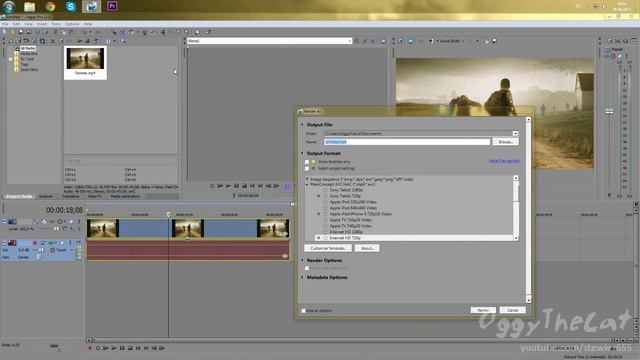The image size is (640, 360).
Task: Switch to the Media Generators tab
Action: (125, 196)
